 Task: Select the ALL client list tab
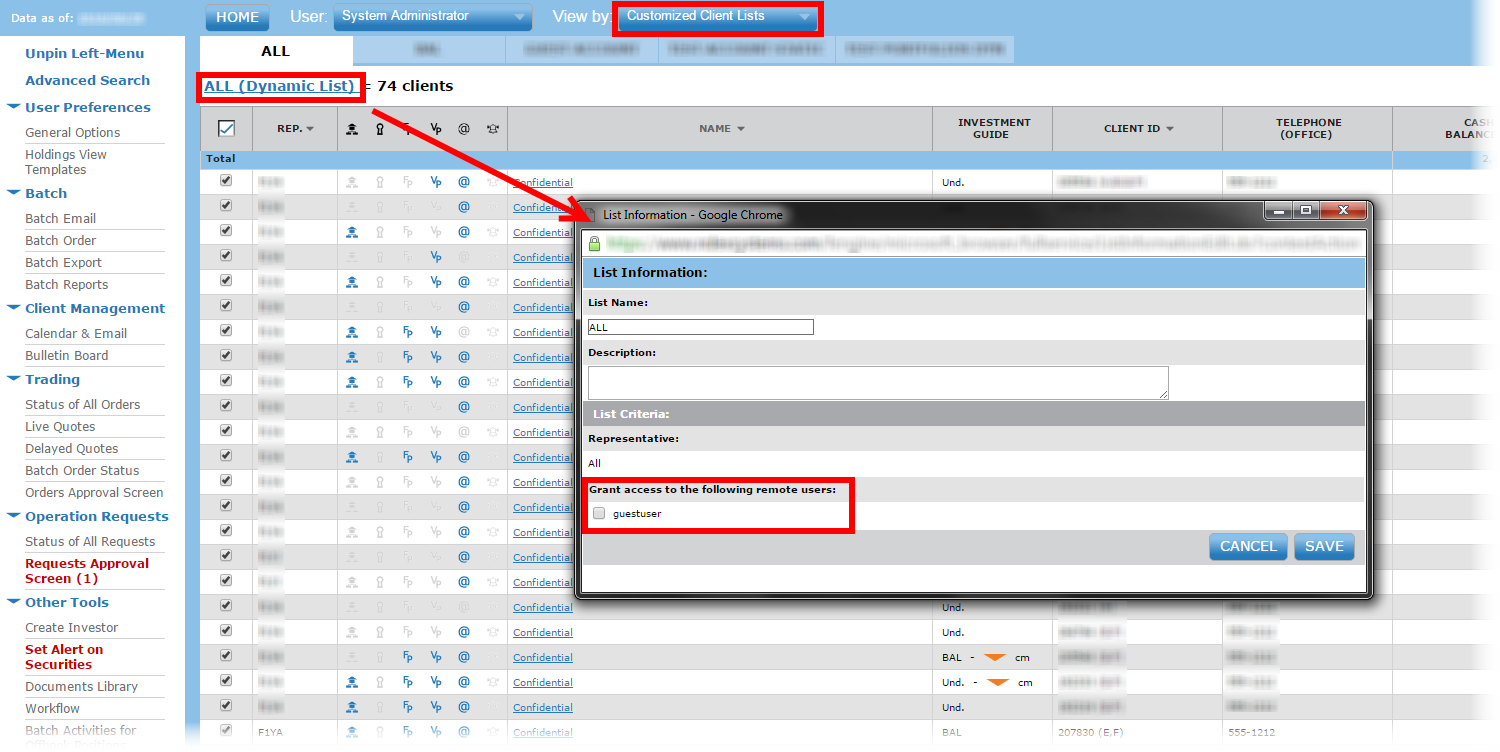pyautogui.click(x=275, y=51)
